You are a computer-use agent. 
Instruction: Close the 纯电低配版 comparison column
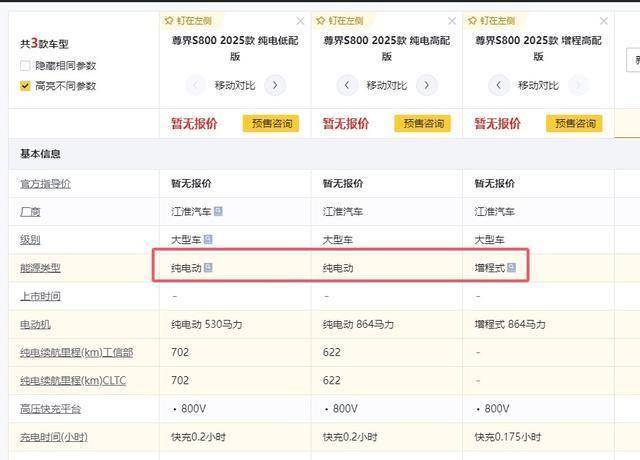tap(300, 20)
